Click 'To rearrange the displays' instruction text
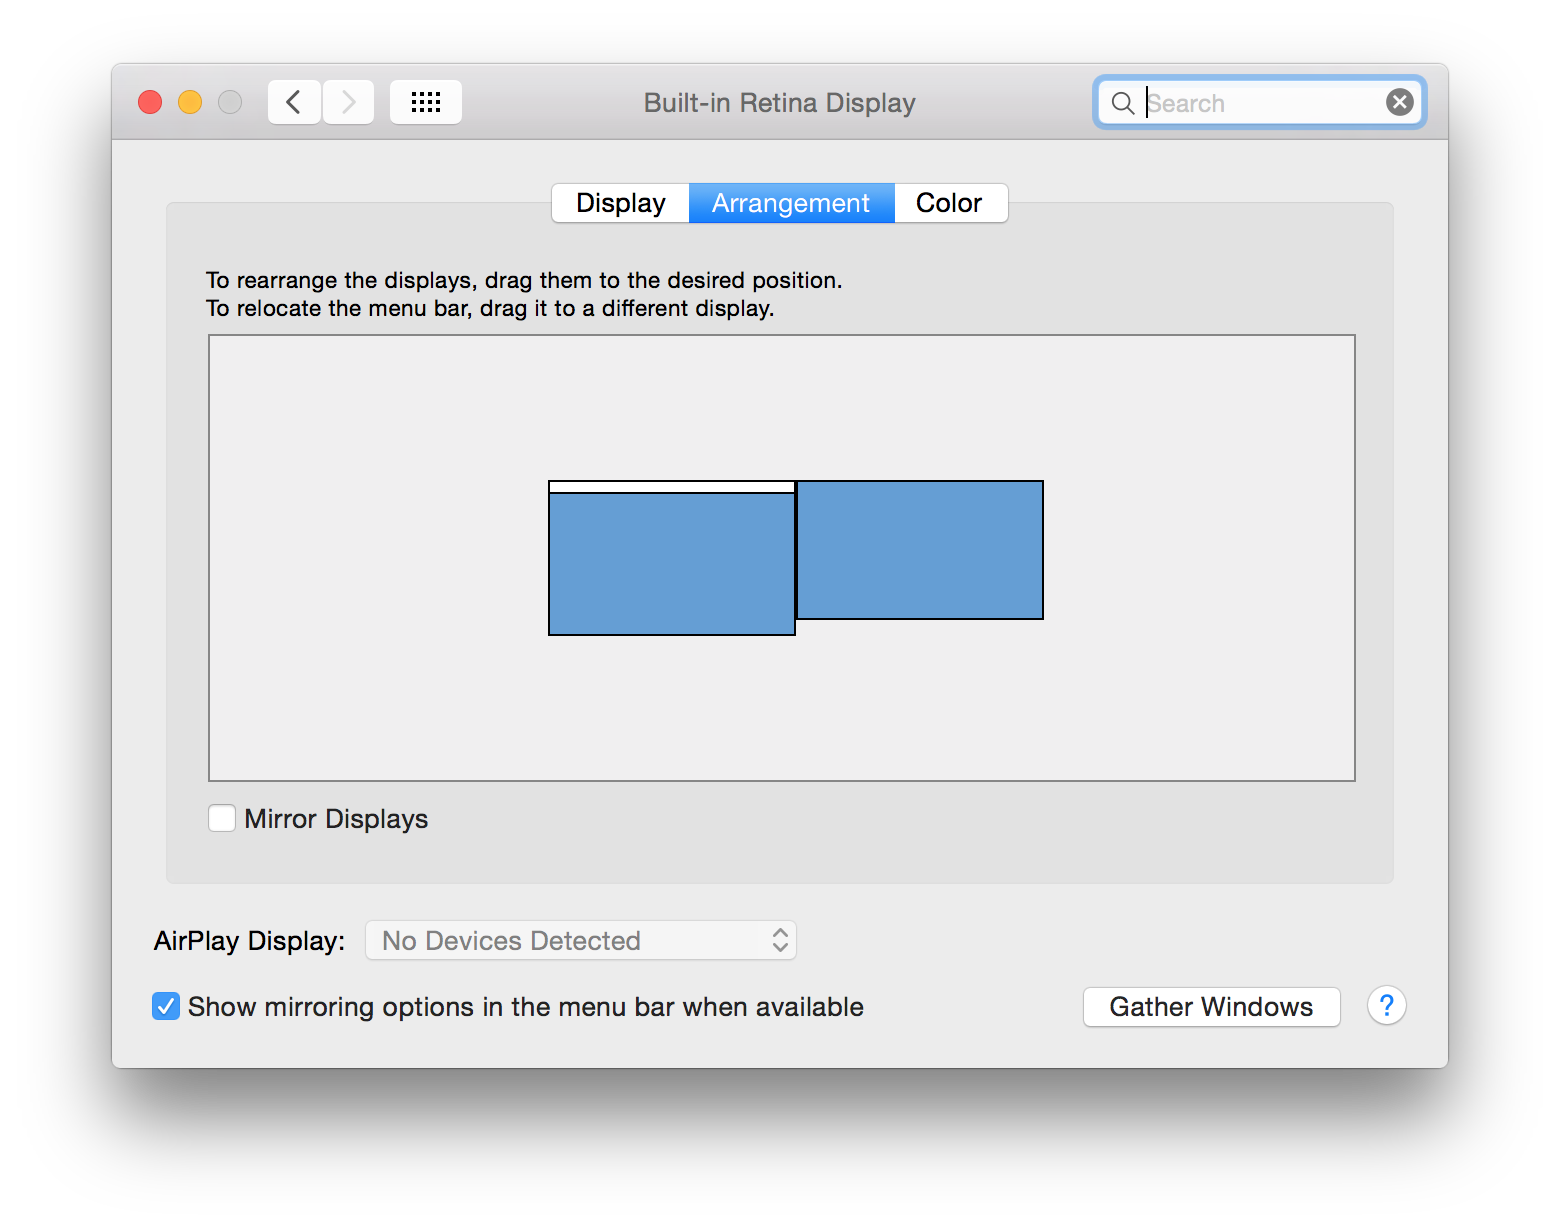Screen dimensions: 1560x1228 coord(524,280)
